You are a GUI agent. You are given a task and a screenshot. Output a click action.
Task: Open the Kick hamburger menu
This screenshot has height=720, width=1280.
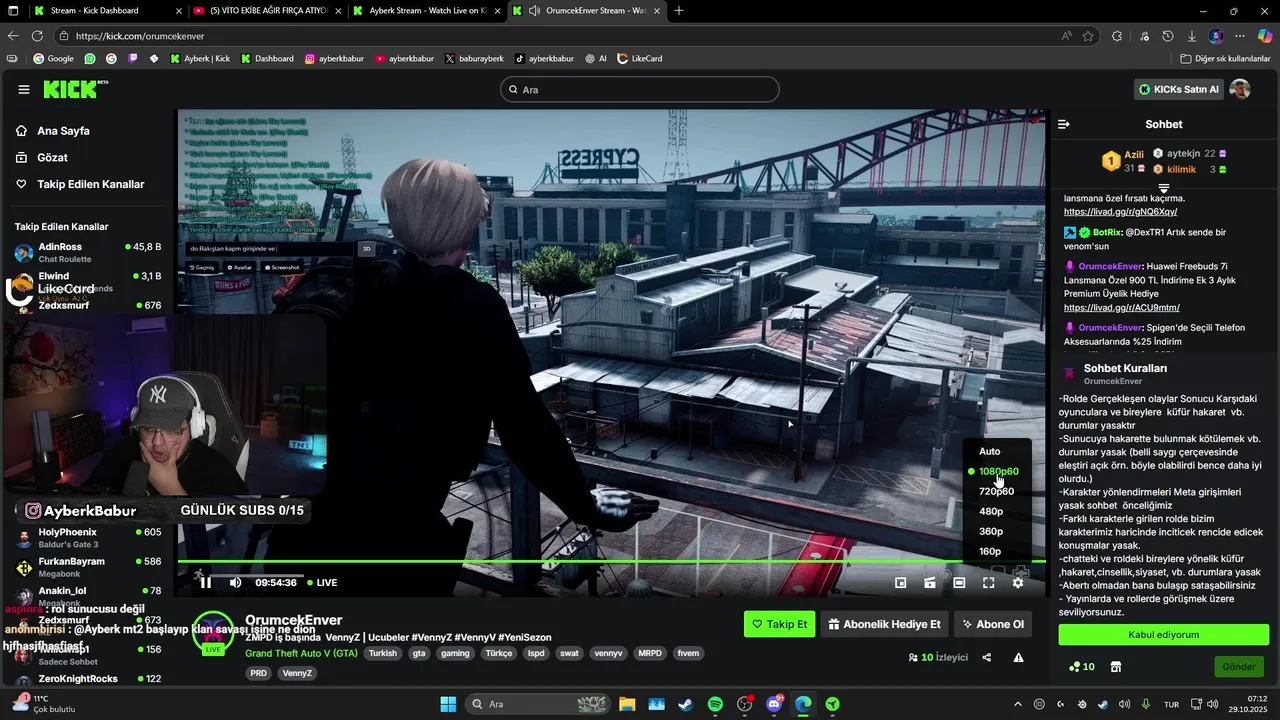click(23, 89)
